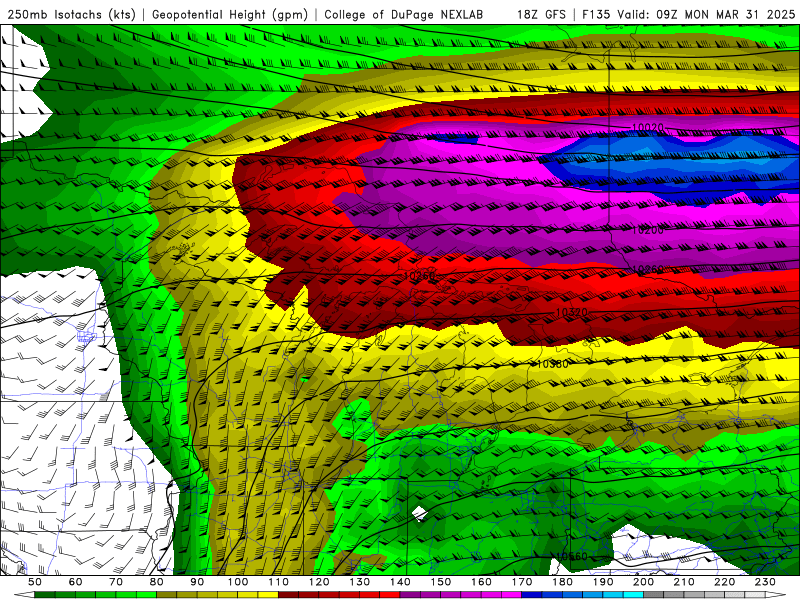The image size is (800, 600).
Task: Click the '18Z GFS' model run label
Action: [x=541, y=15]
